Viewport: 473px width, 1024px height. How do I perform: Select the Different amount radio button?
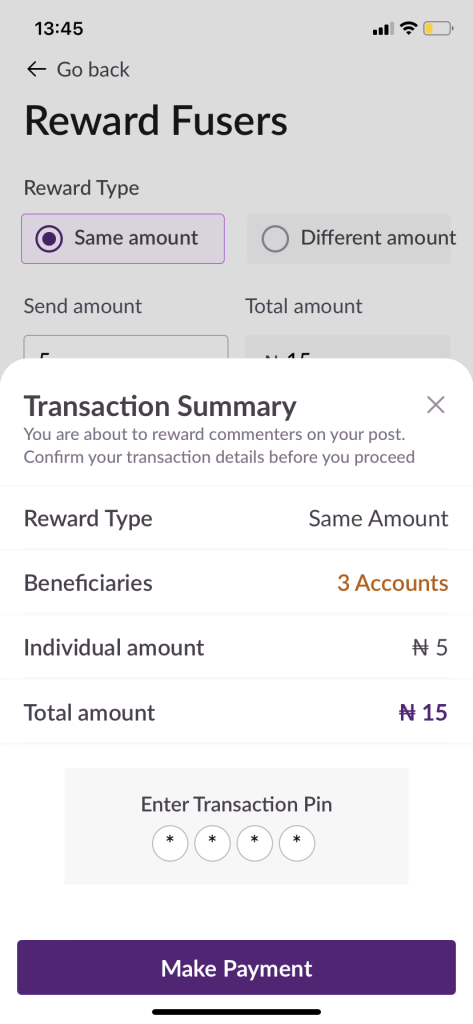tap(275, 238)
